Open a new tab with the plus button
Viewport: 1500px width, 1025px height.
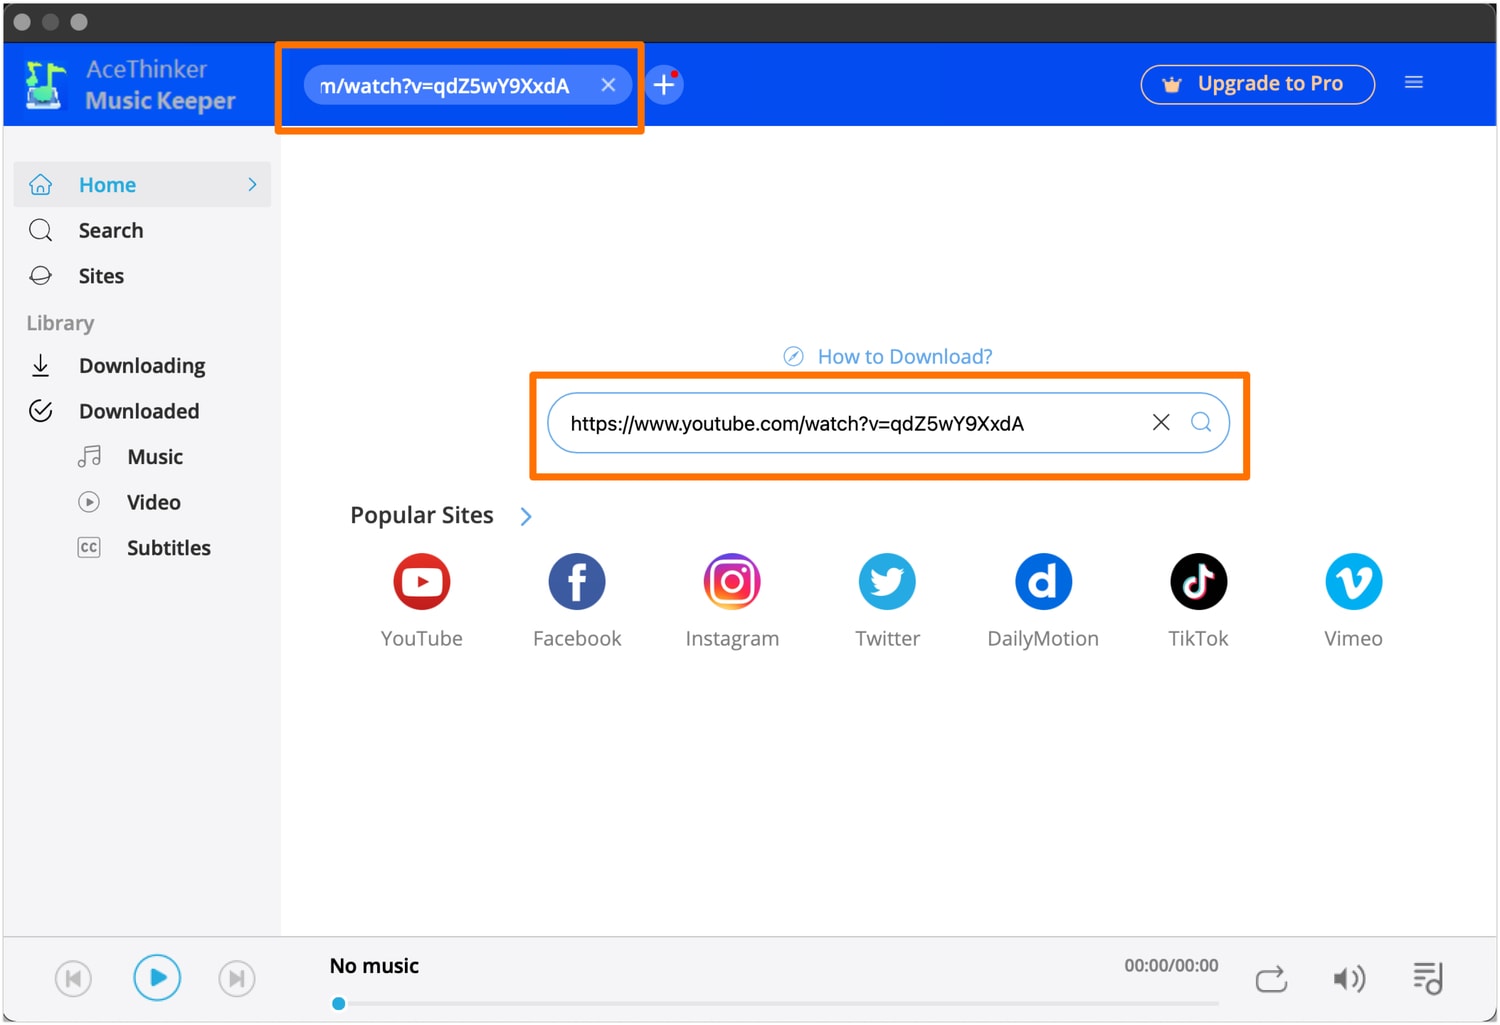tap(663, 85)
